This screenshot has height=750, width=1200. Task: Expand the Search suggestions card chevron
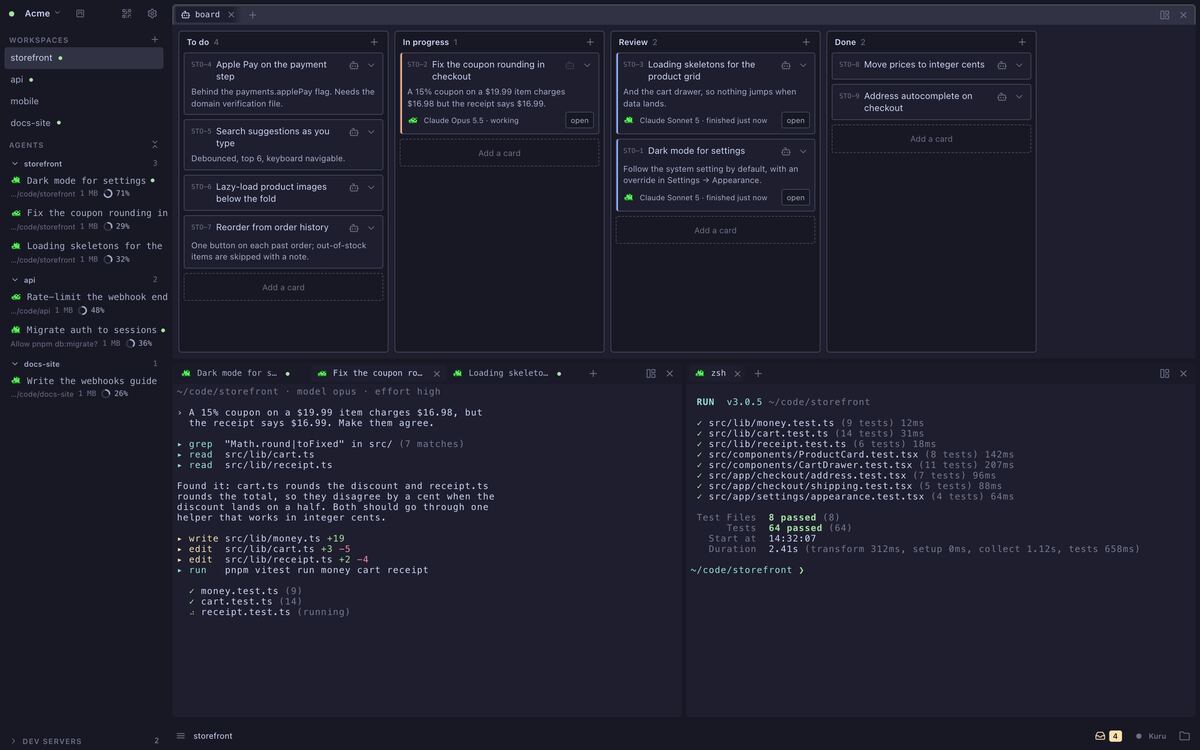(x=371, y=131)
